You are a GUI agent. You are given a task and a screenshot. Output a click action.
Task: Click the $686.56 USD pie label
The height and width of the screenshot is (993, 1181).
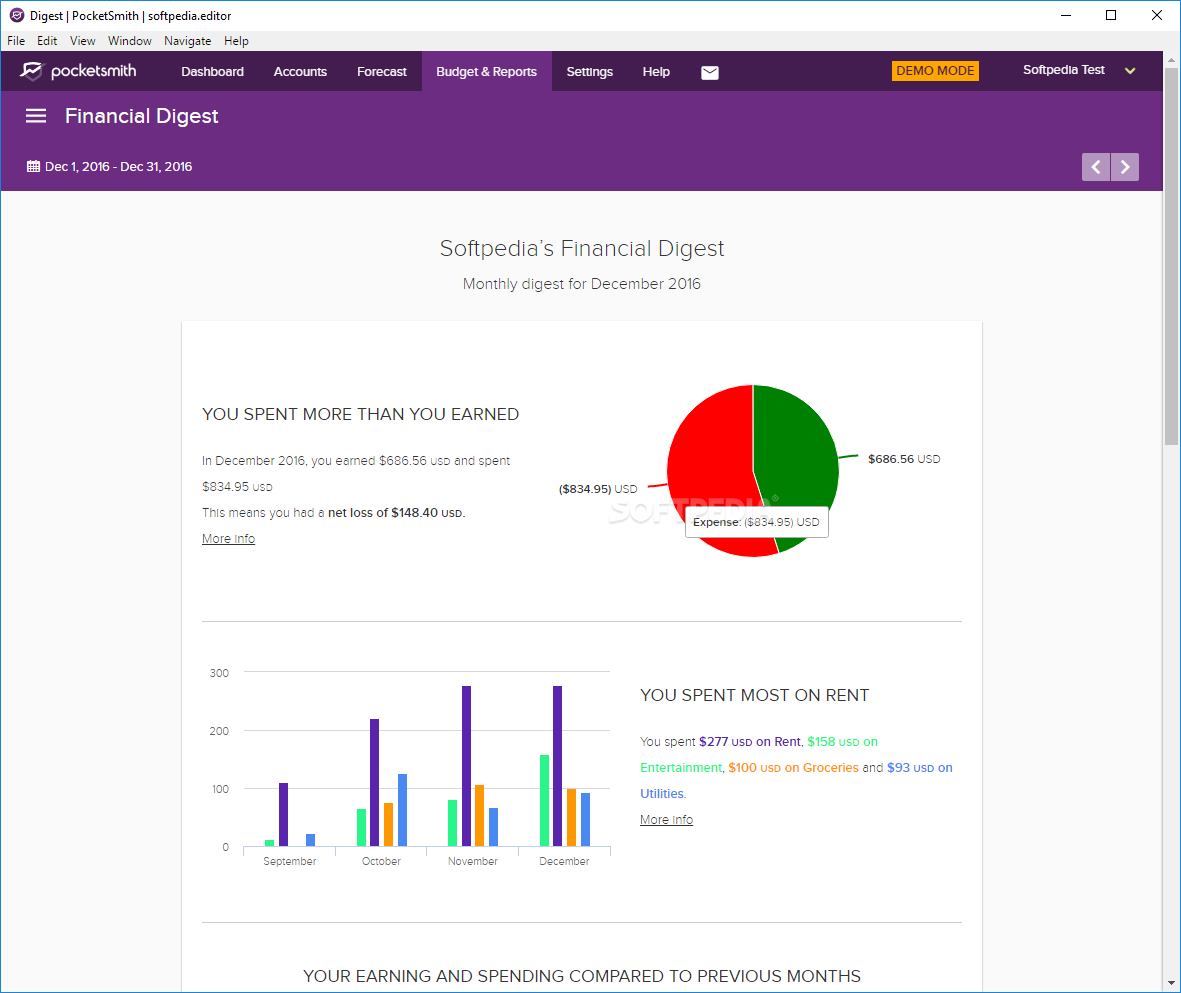(x=904, y=459)
